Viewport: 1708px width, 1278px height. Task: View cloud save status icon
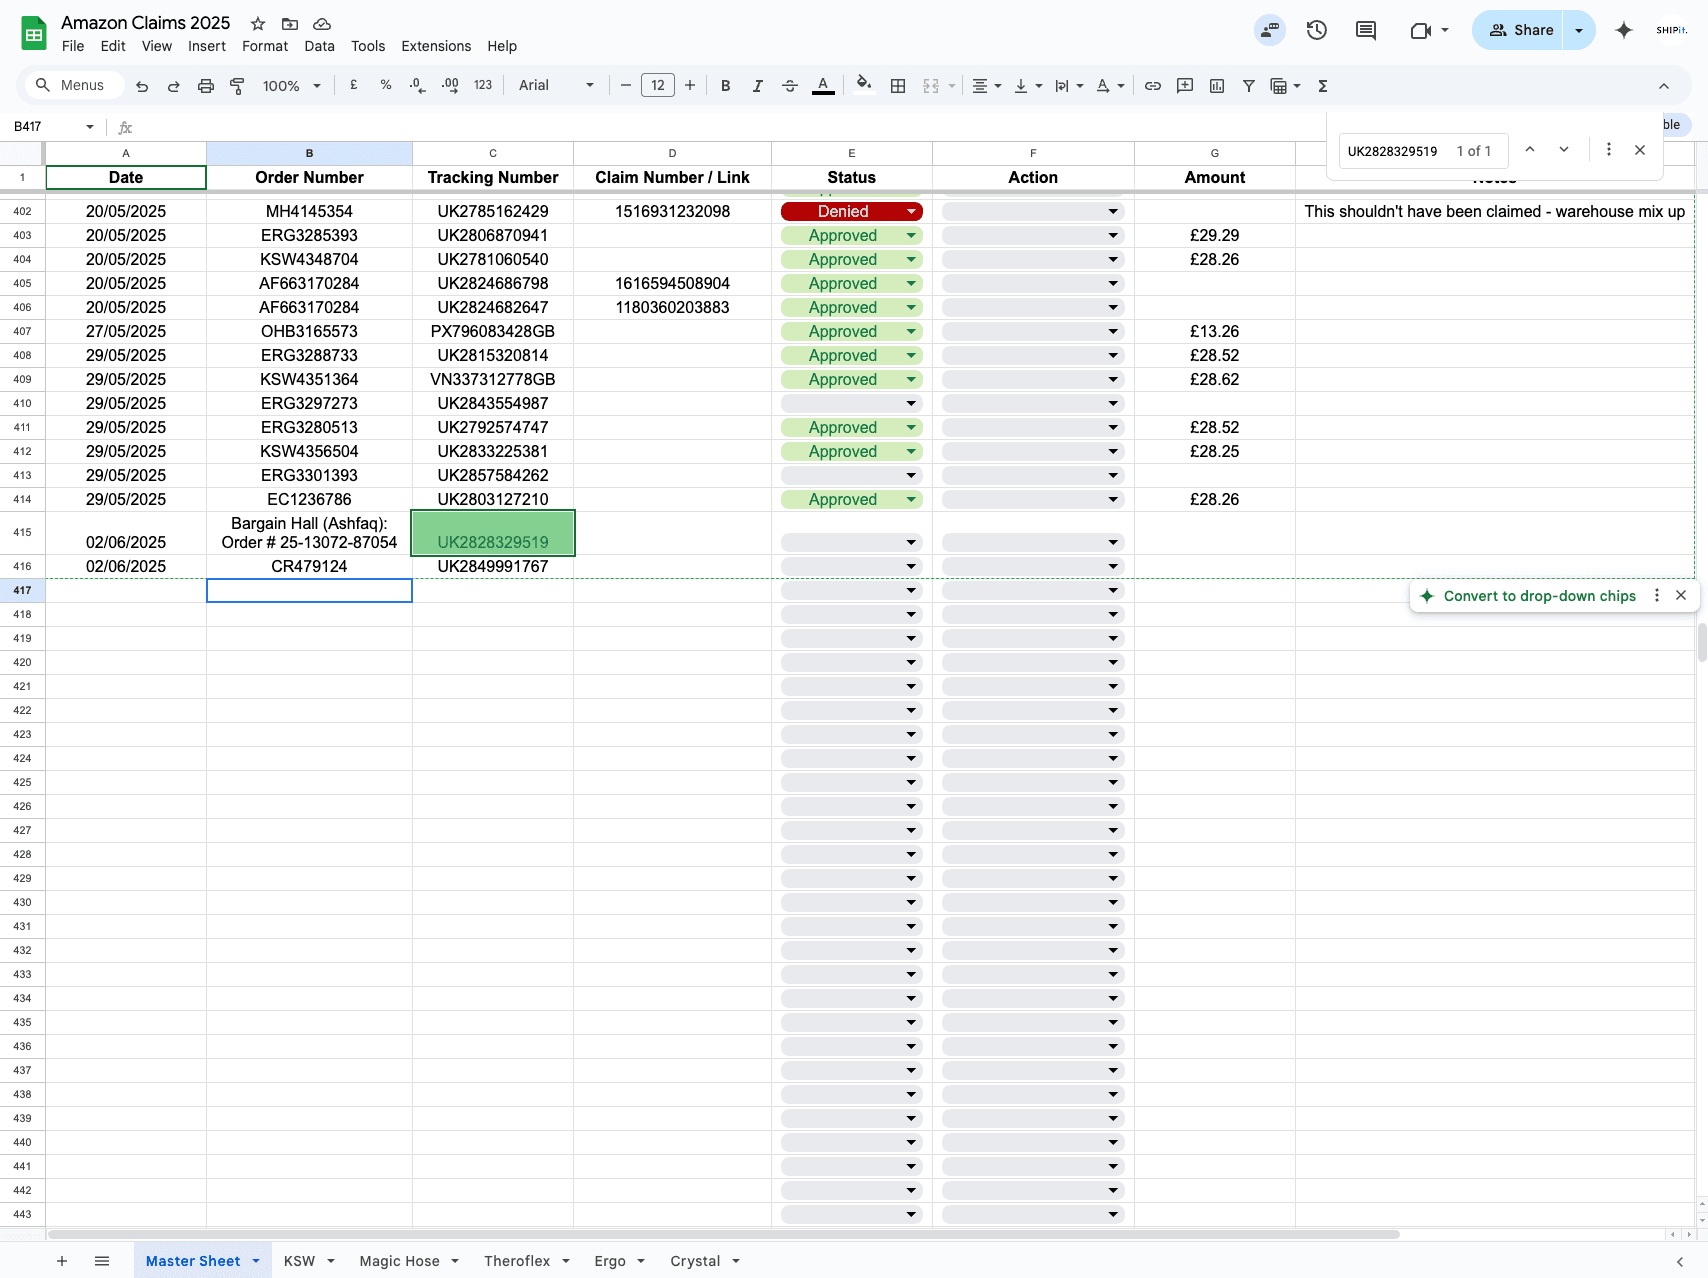322,23
